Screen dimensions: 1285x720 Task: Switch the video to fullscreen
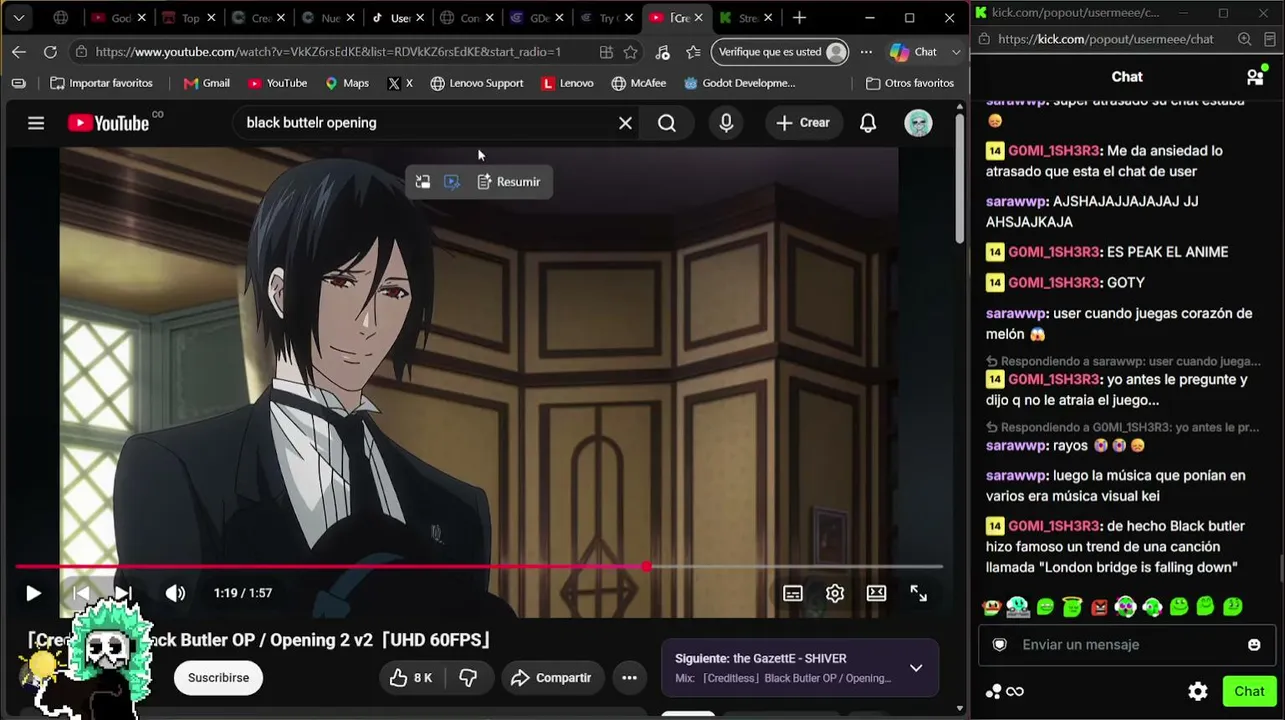click(x=919, y=593)
